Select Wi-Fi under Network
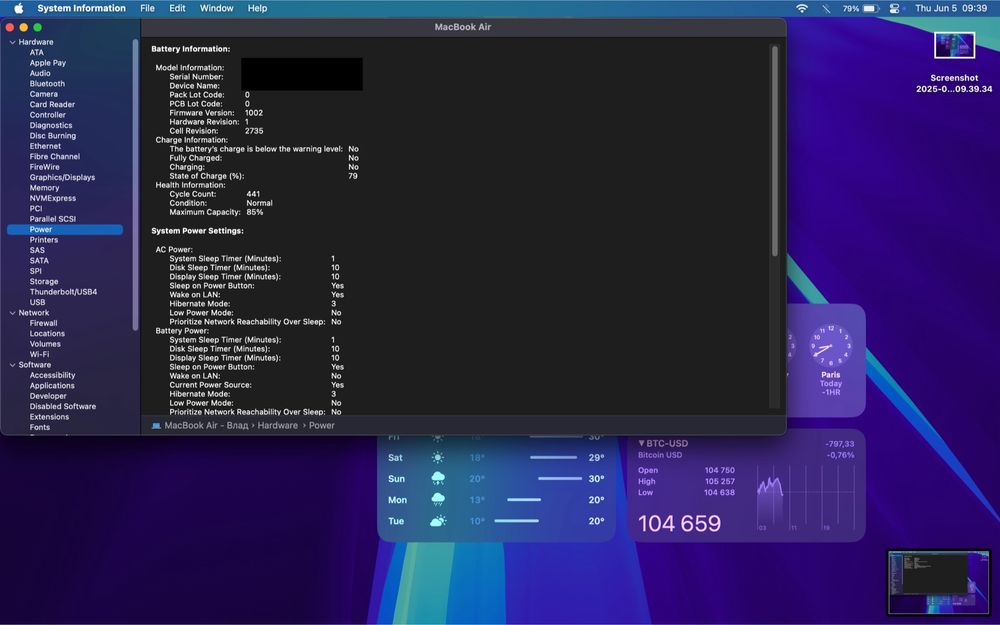 (x=39, y=355)
